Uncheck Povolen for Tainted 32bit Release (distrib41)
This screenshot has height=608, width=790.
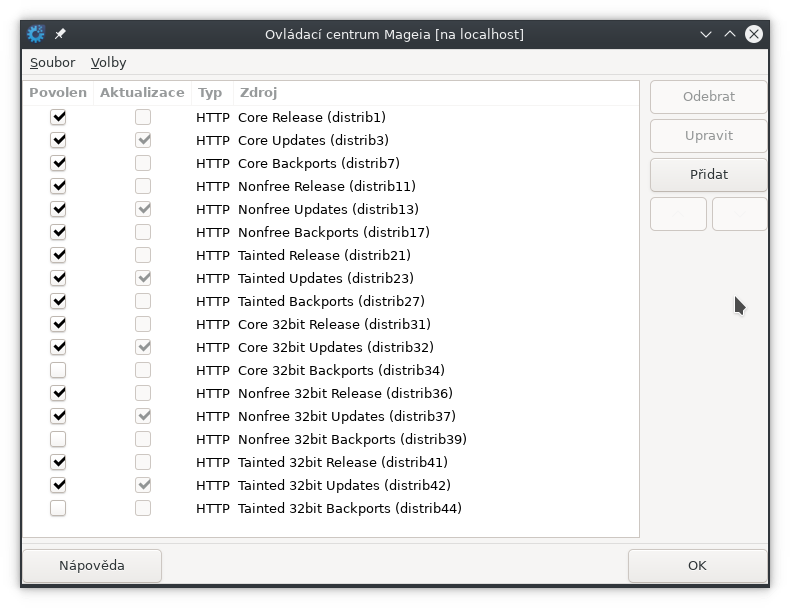click(x=58, y=462)
